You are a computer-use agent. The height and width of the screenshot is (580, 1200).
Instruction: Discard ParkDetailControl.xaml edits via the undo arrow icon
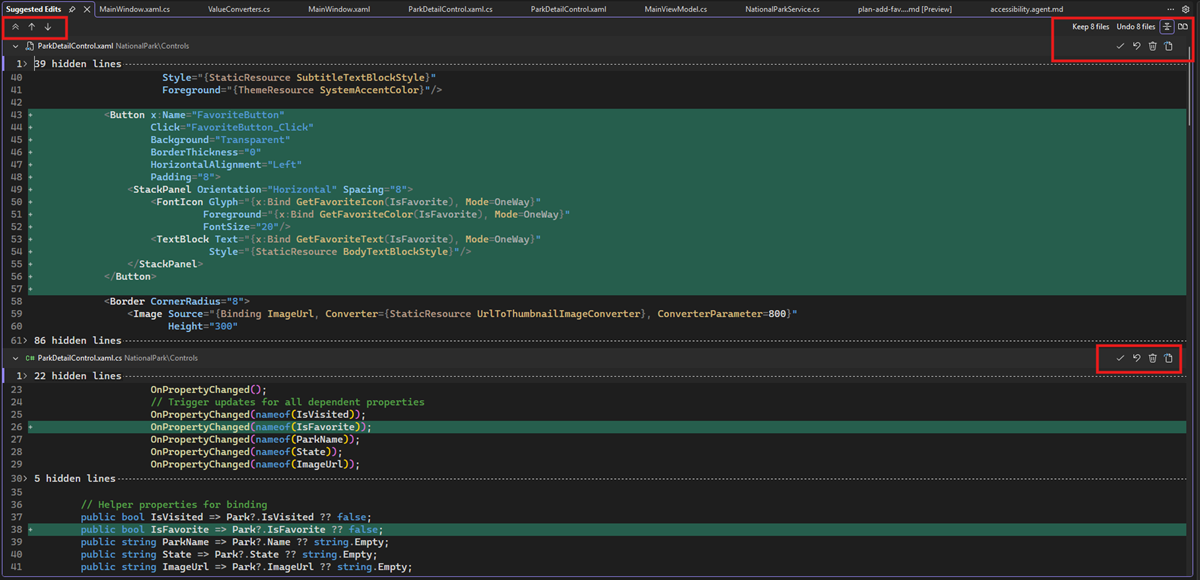[x=1137, y=46]
